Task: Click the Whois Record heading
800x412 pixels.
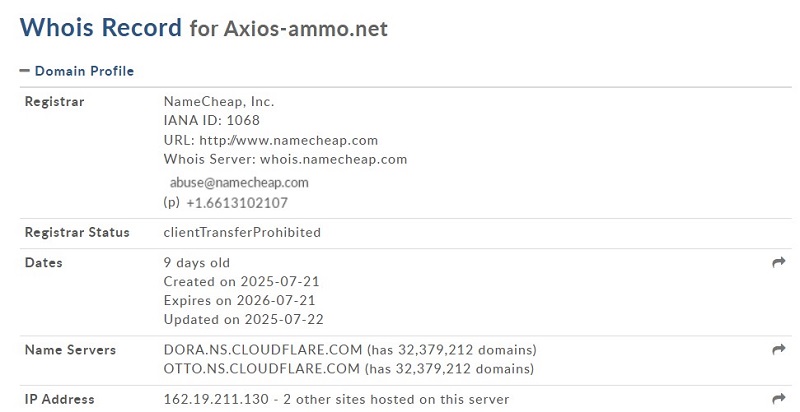Action: [101, 27]
